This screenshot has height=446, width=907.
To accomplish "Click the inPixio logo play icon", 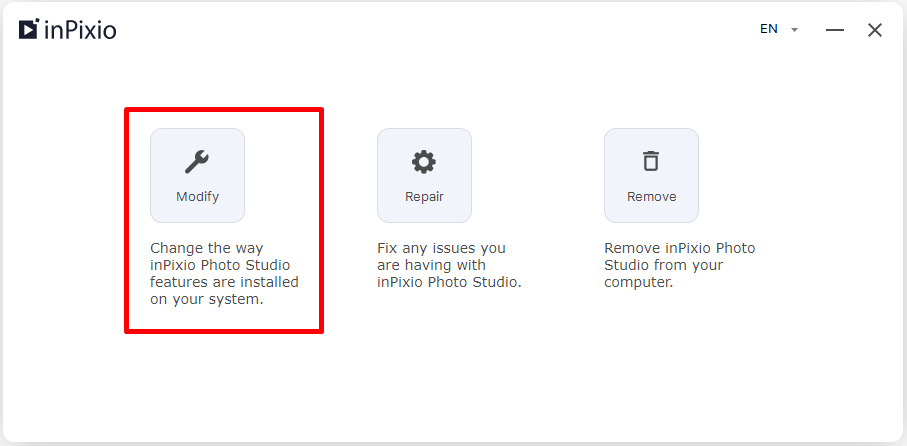I will coord(29,29).
